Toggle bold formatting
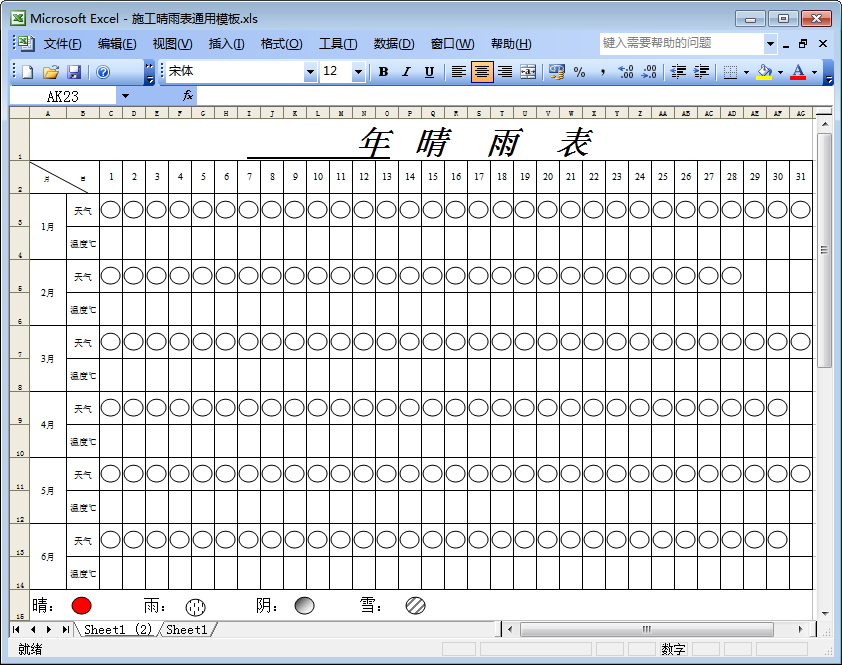Image resolution: width=842 pixels, height=665 pixels. tap(383, 72)
